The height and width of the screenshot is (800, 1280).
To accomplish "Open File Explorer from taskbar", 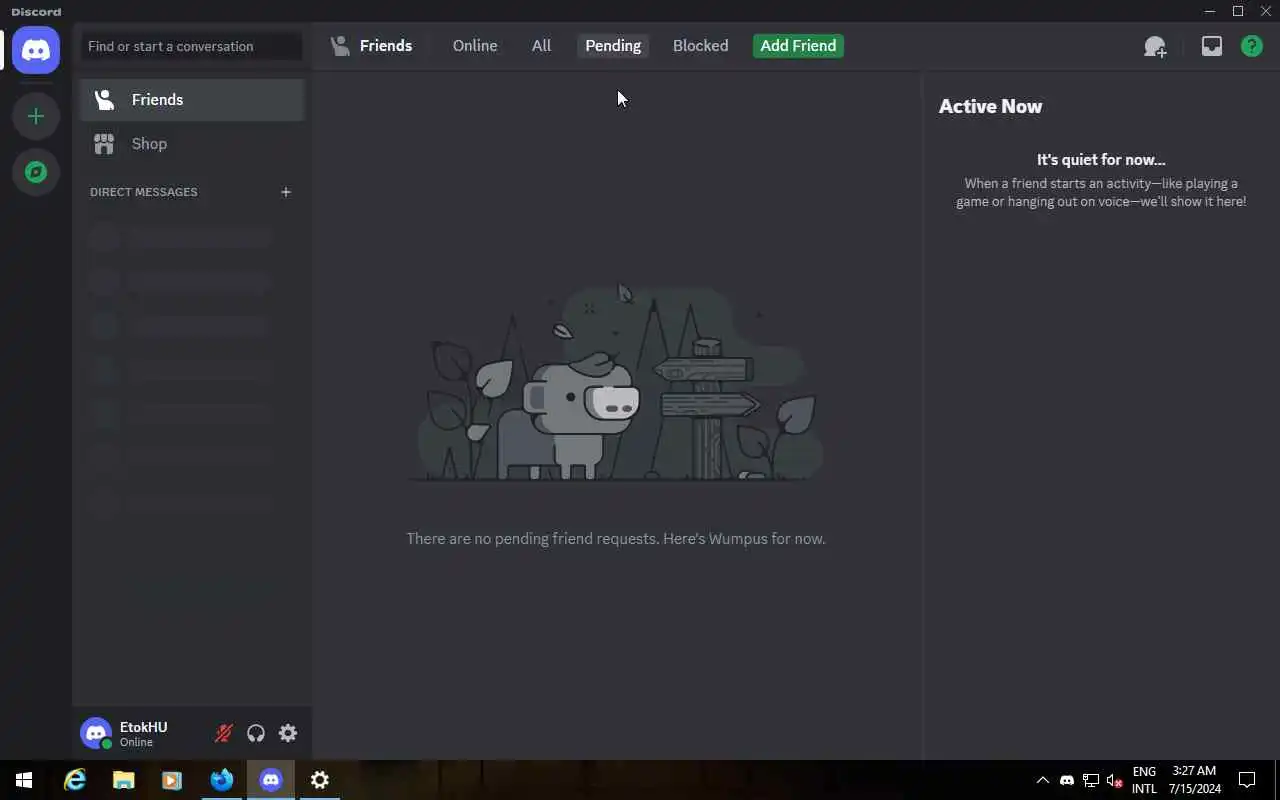I will [x=123, y=780].
